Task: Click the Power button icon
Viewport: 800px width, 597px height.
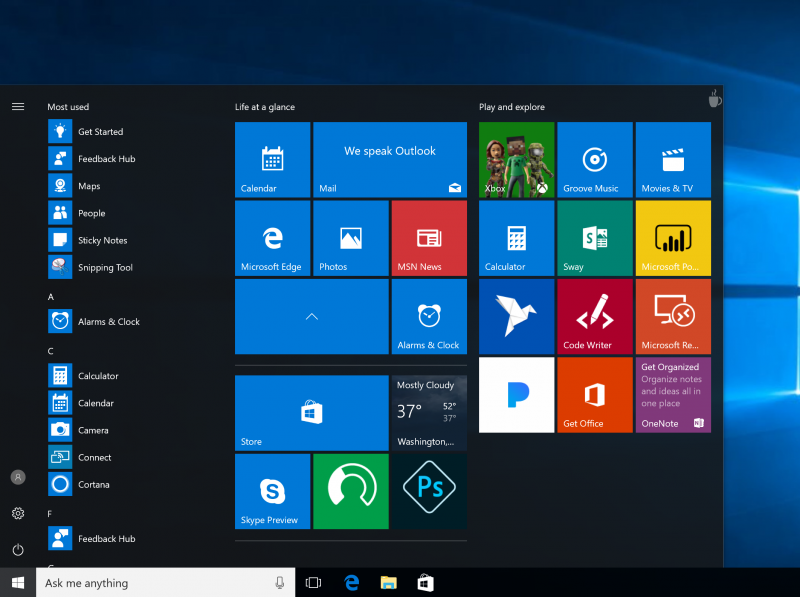Action: click(x=18, y=550)
